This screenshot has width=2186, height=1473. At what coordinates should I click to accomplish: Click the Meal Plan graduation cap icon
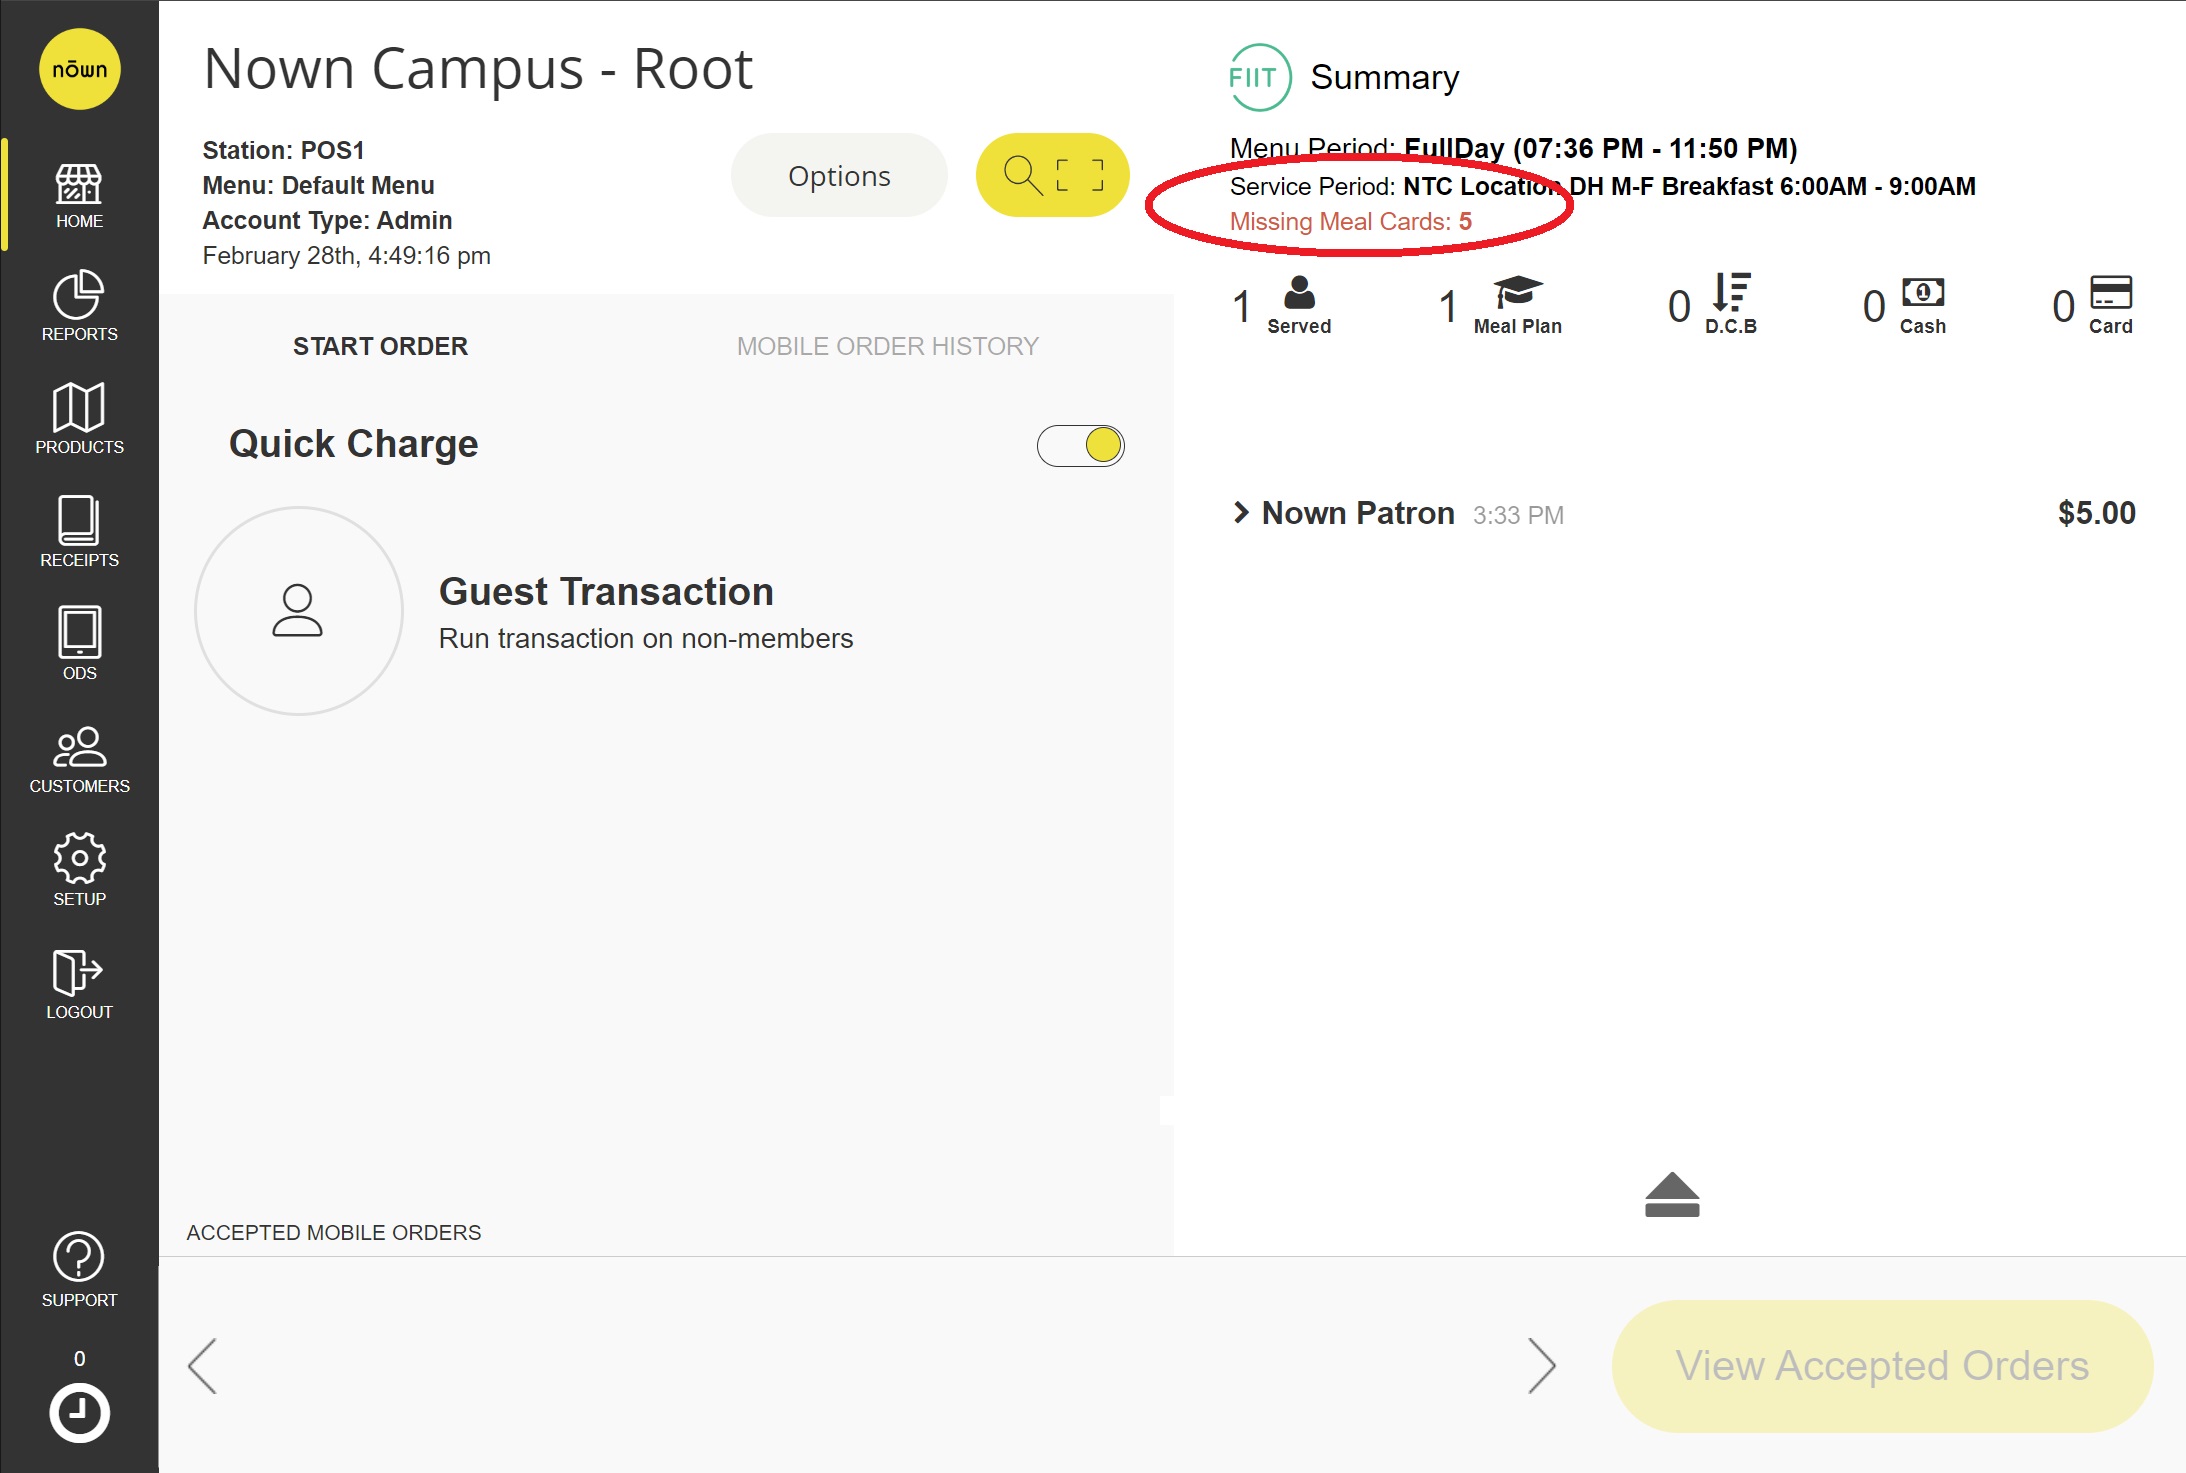pos(1517,292)
